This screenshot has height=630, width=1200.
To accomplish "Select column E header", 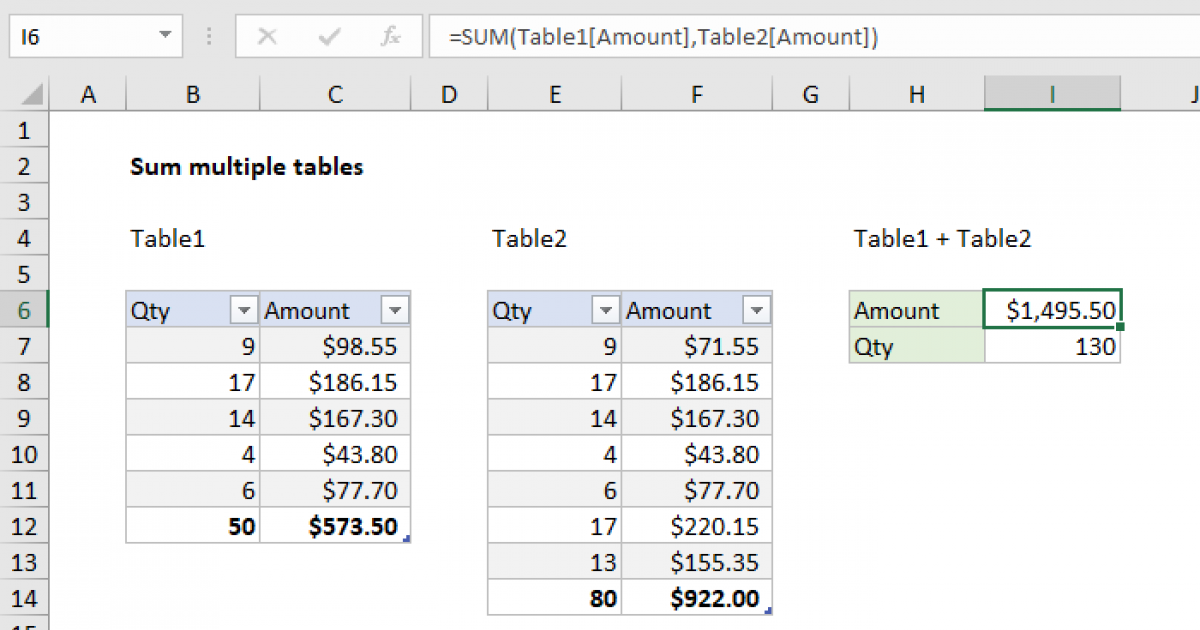I will point(554,95).
